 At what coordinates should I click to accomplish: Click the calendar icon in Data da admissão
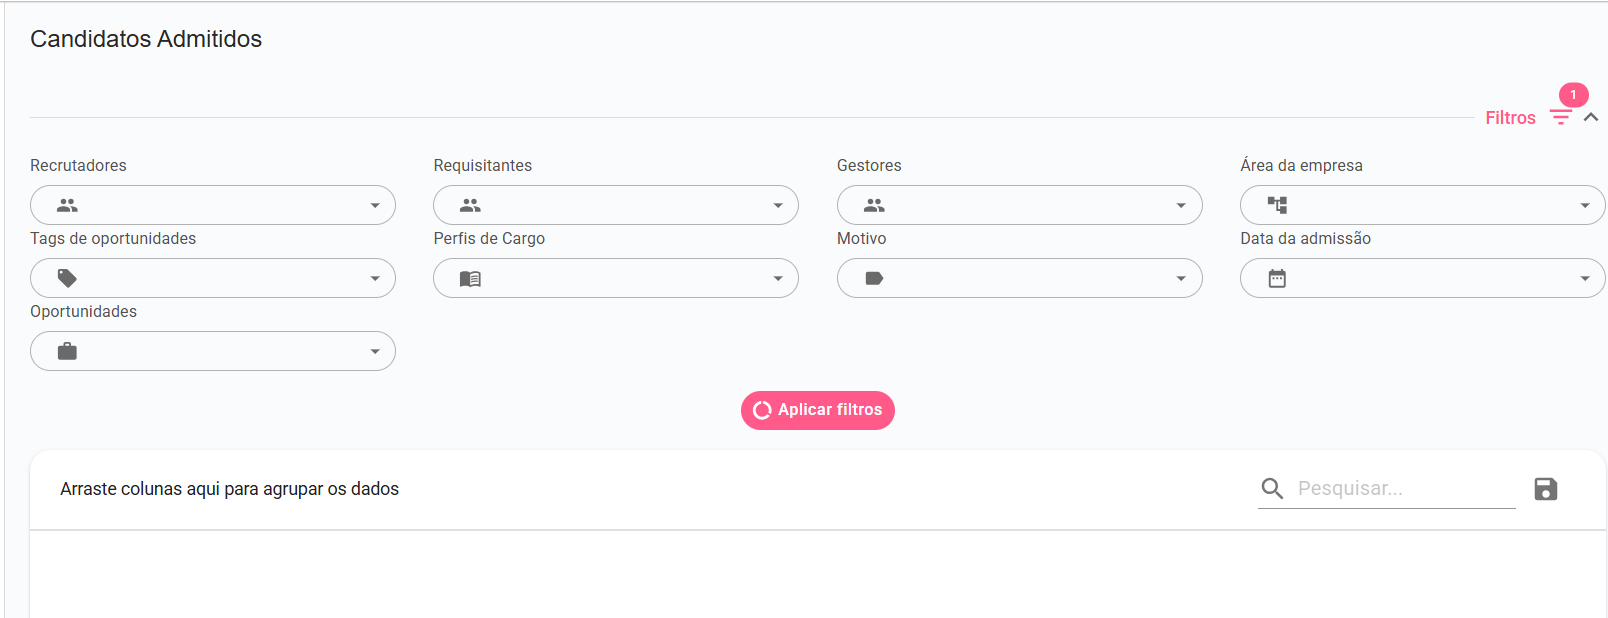point(1277,278)
